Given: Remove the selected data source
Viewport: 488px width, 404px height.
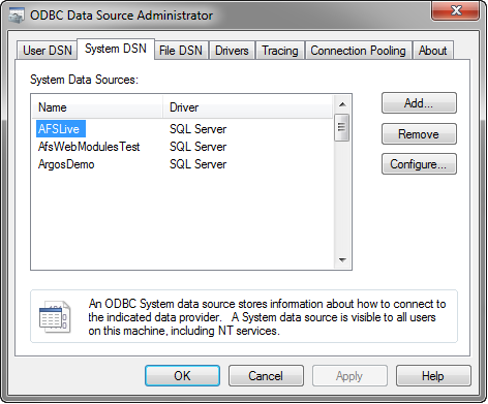Looking at the screenshot, I should point(419,134).
